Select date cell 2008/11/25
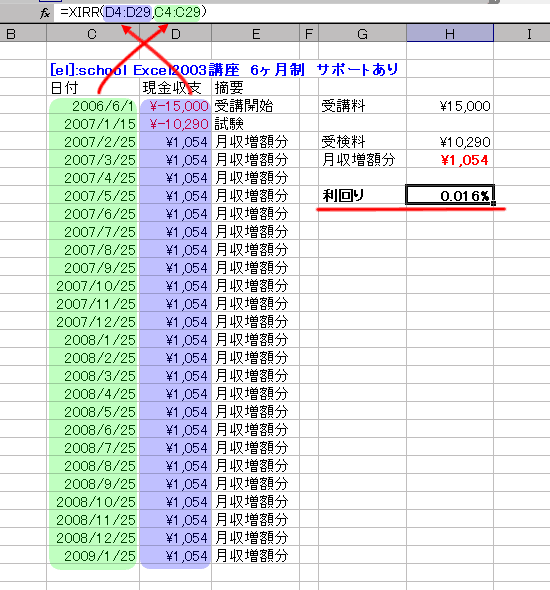 [x=93, y=520]
